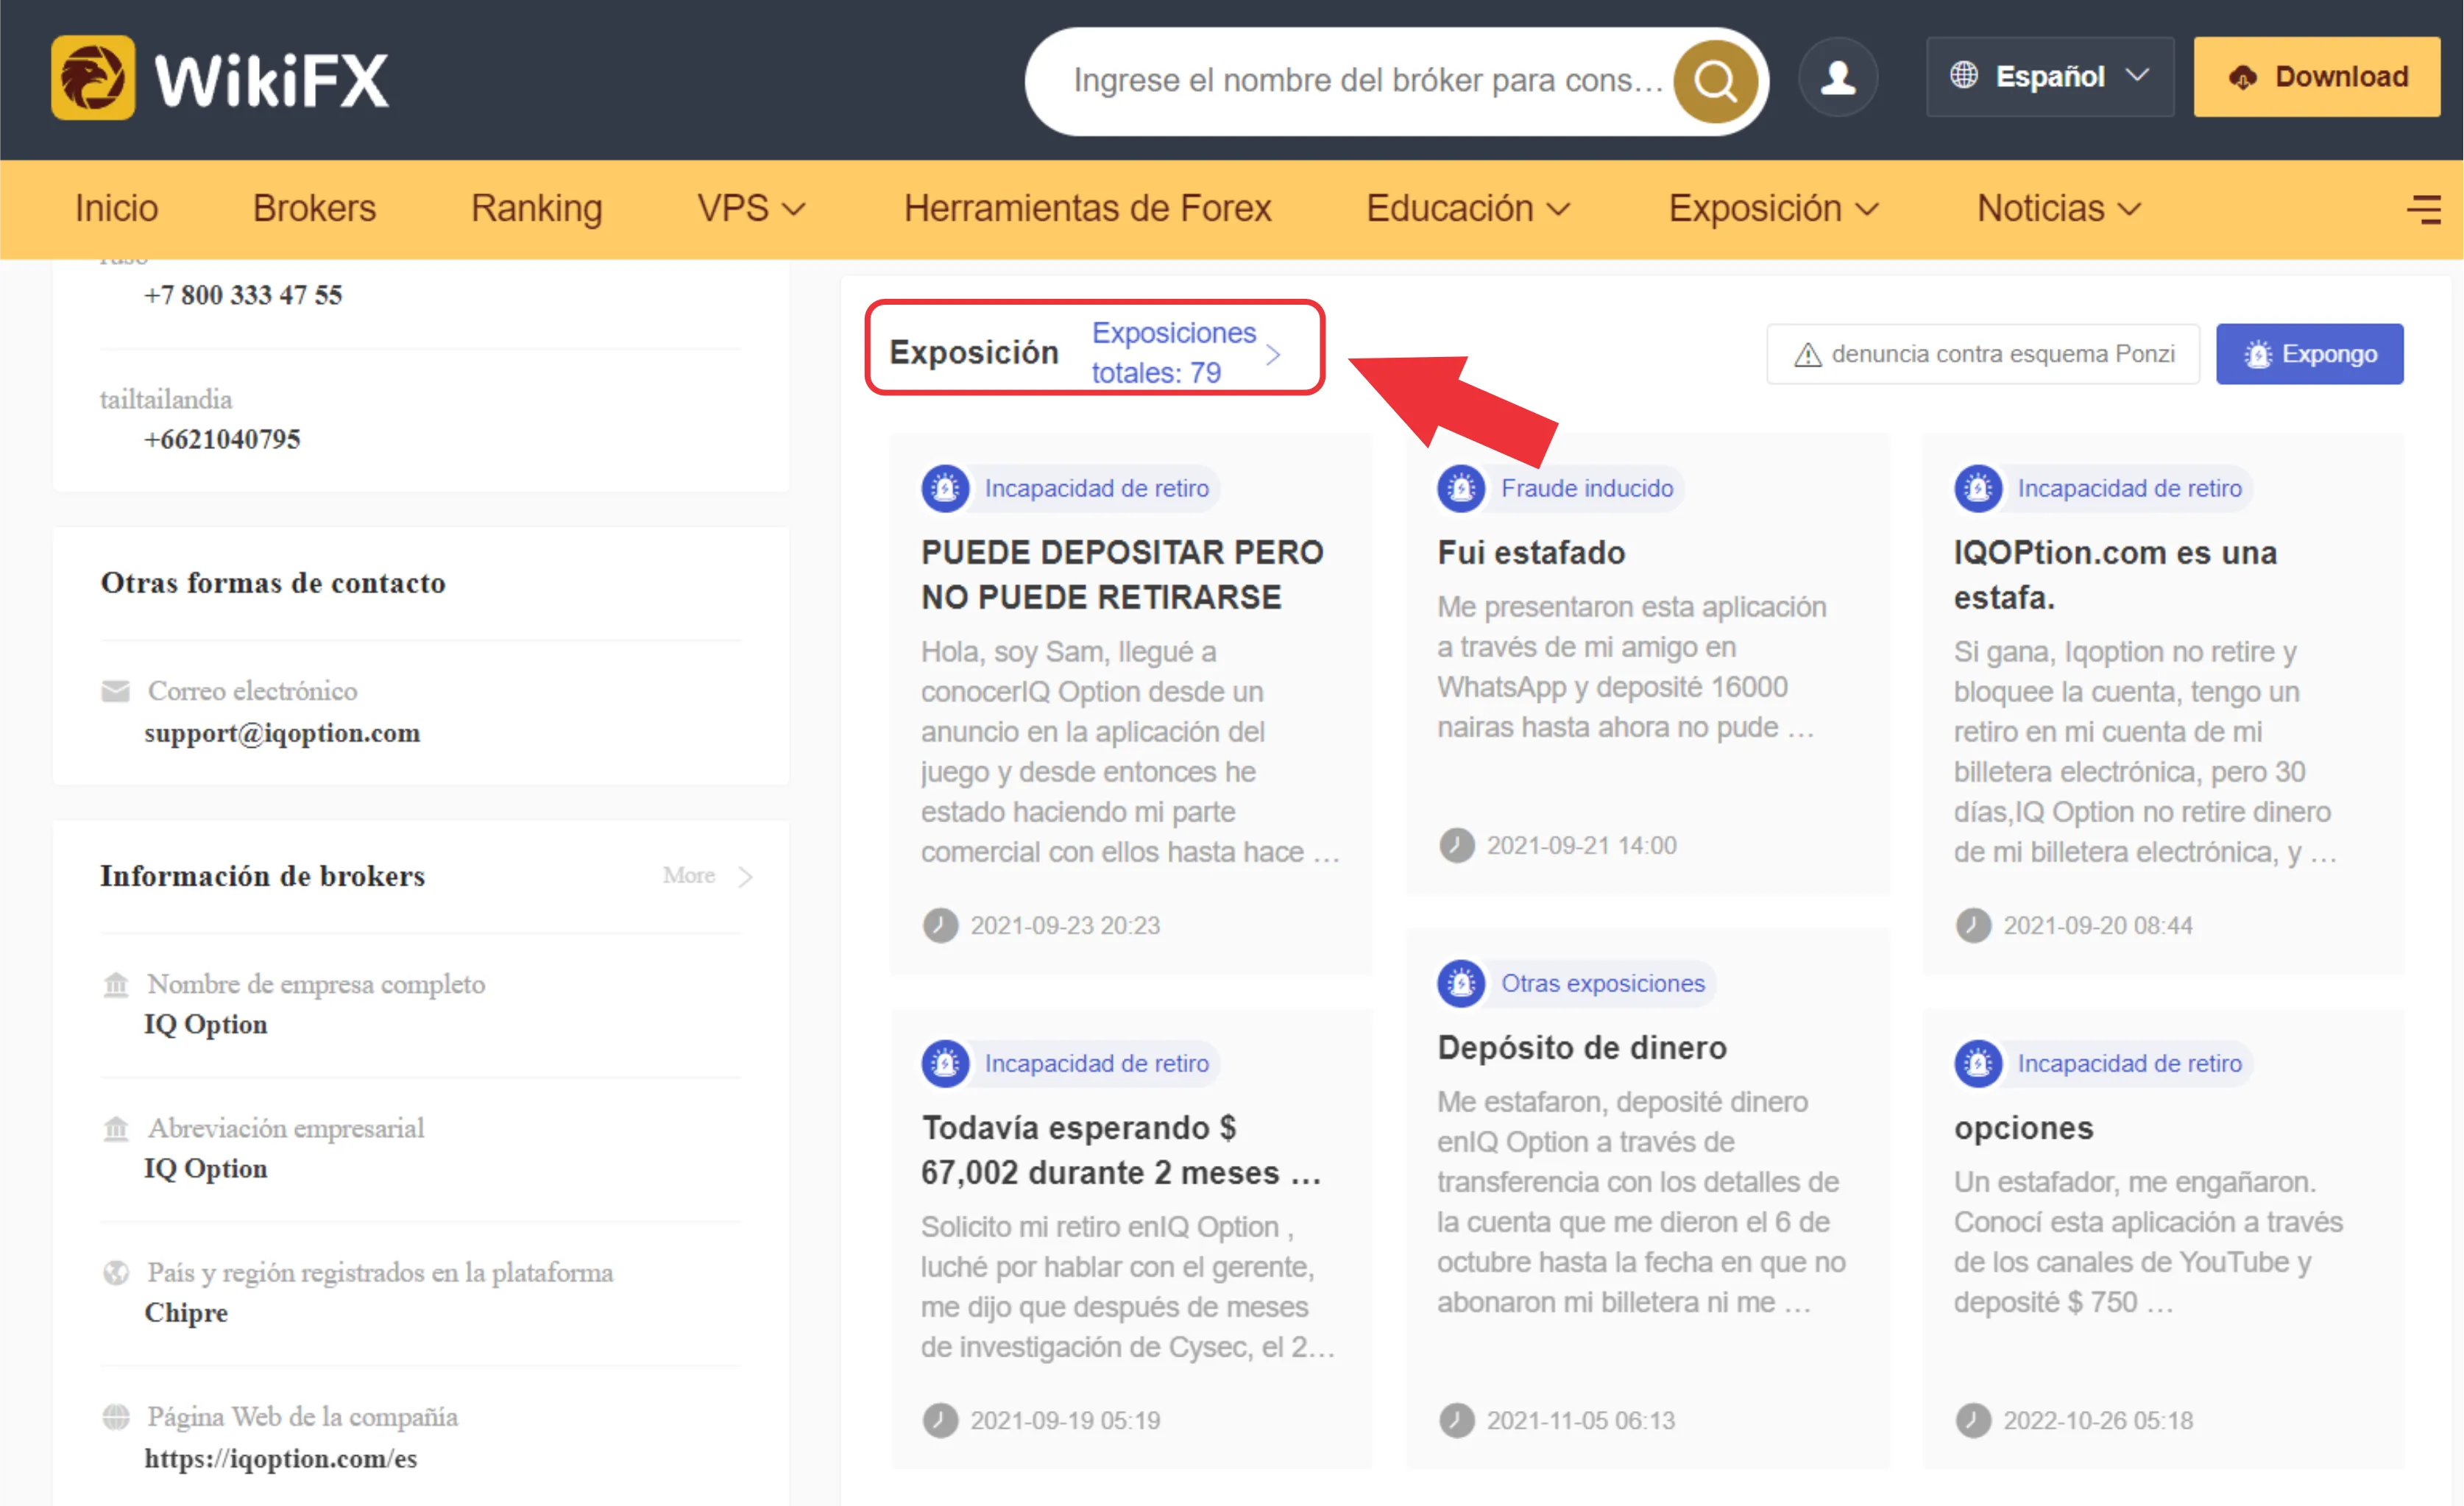2464x1506 pixels.
Task: Open the Brokers menu item
Action: [x=314, y=208]
